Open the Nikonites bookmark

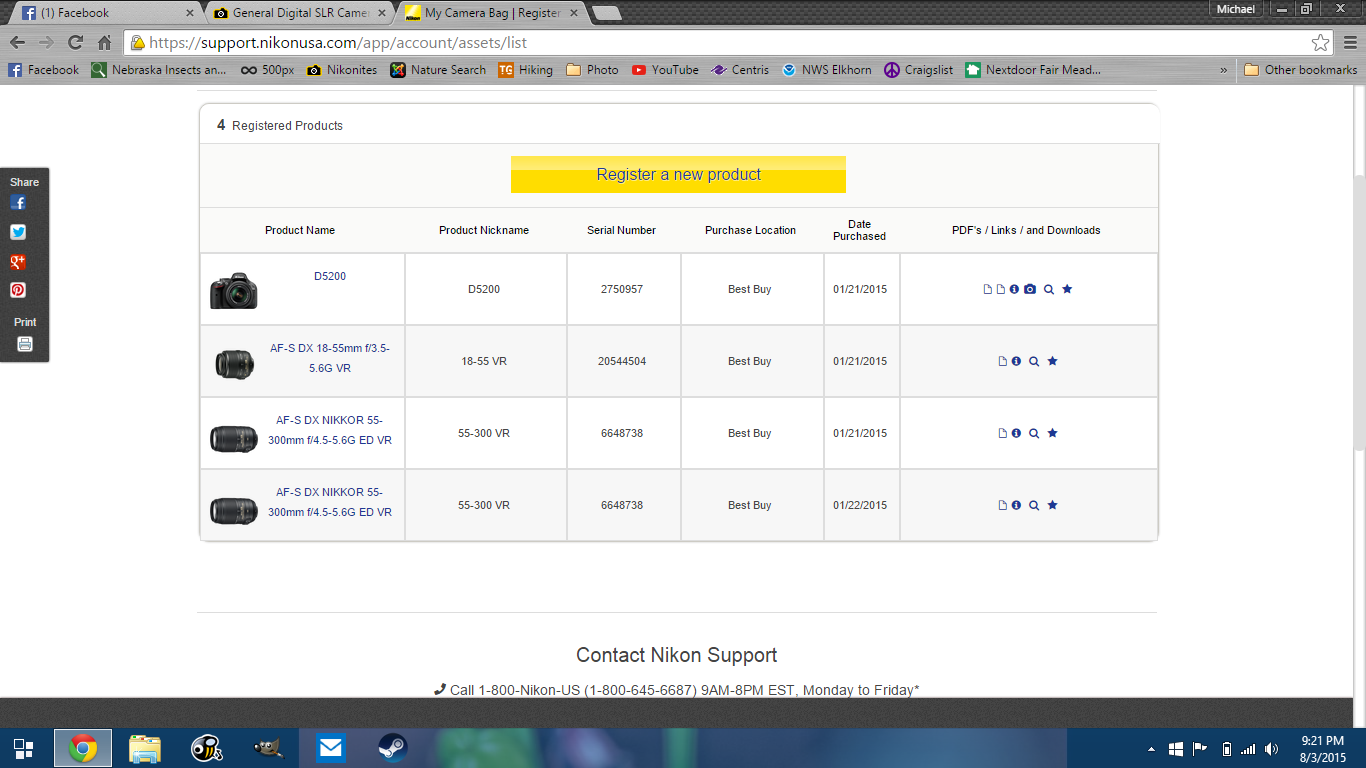point(342,70)
